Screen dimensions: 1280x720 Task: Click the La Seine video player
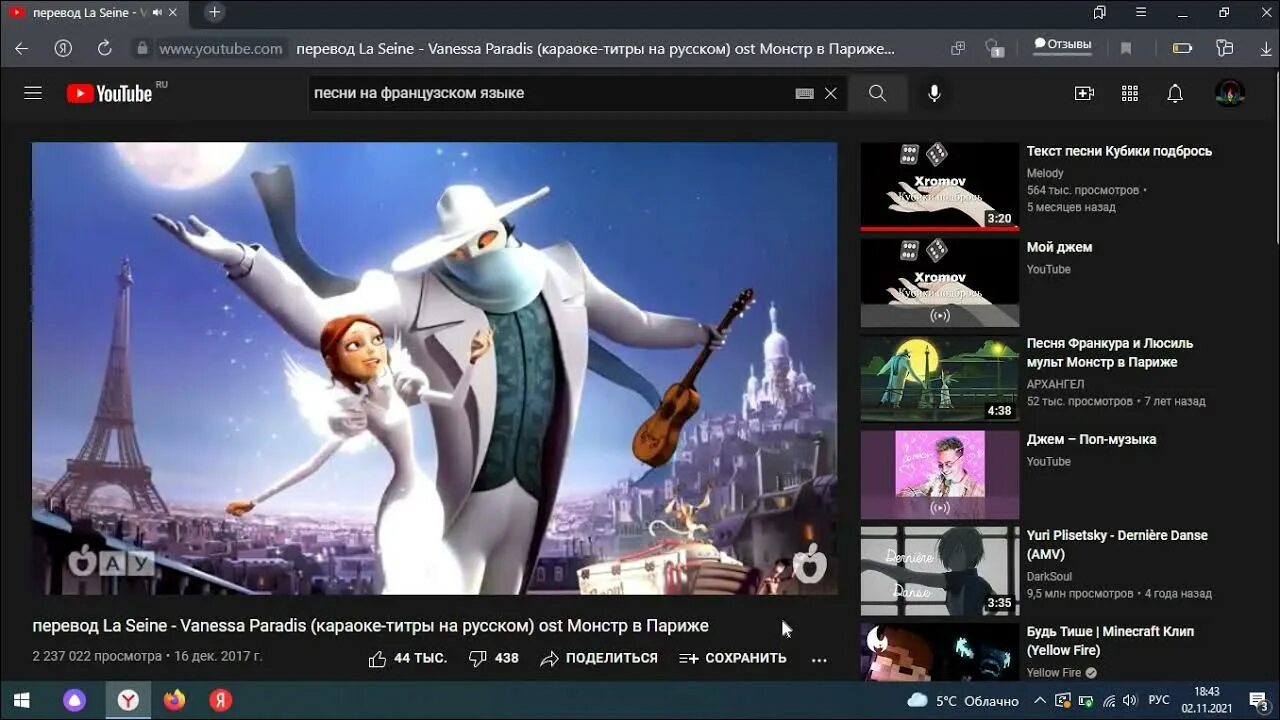(435, 368)
